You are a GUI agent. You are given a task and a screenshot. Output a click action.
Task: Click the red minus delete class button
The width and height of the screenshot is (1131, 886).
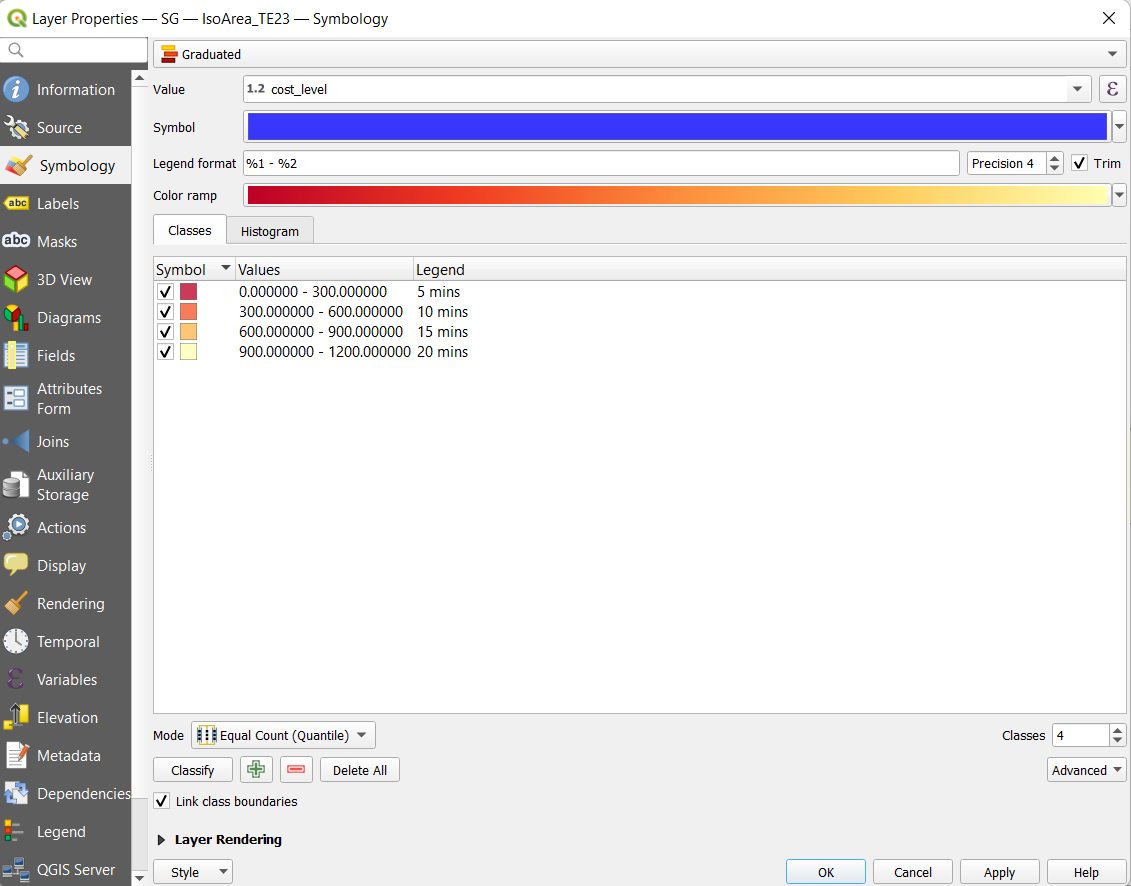point(296,770)
